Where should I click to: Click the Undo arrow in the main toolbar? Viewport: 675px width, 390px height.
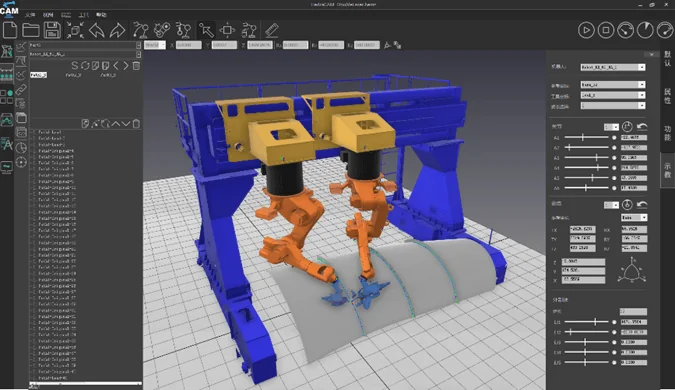click(96, 30)
